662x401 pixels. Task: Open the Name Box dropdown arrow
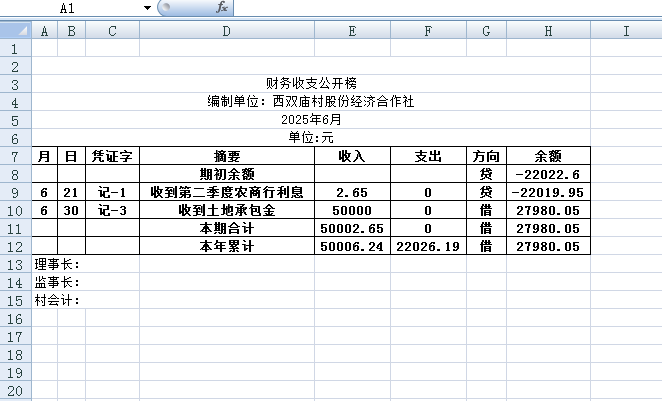pyautogui.click(x=147, y=8)
